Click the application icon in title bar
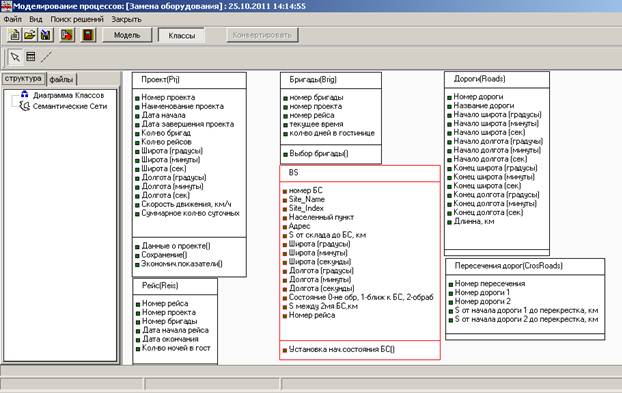 click(x=6, y=6)
